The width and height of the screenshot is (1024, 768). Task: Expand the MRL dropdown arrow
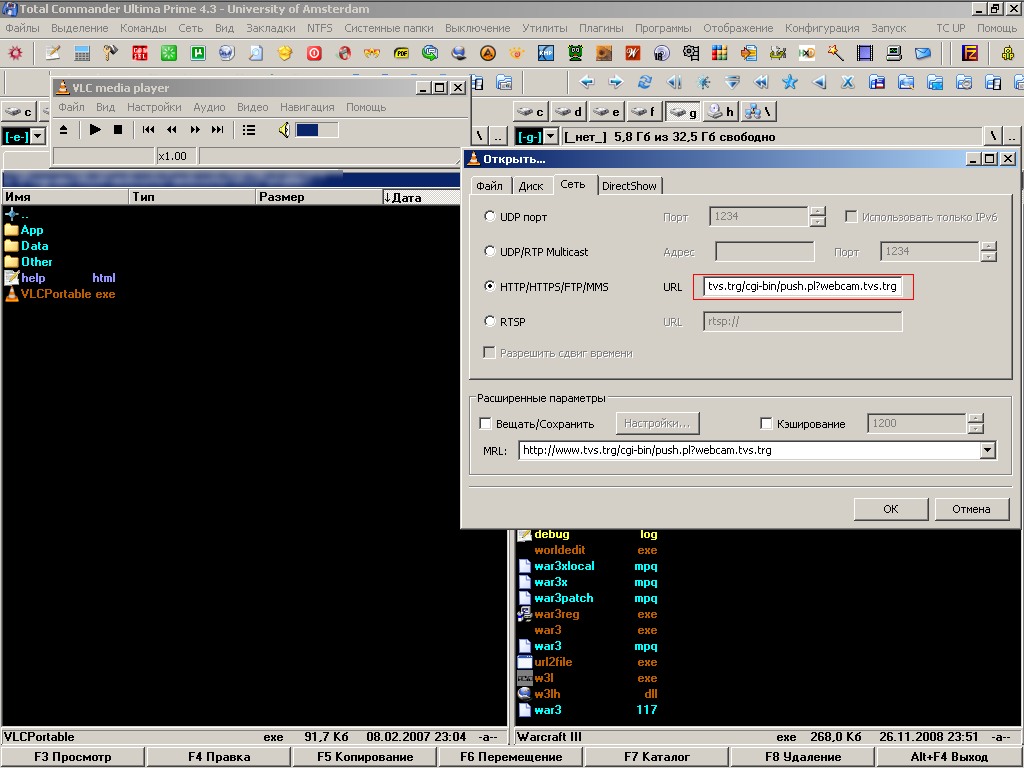tap(988, 451)
